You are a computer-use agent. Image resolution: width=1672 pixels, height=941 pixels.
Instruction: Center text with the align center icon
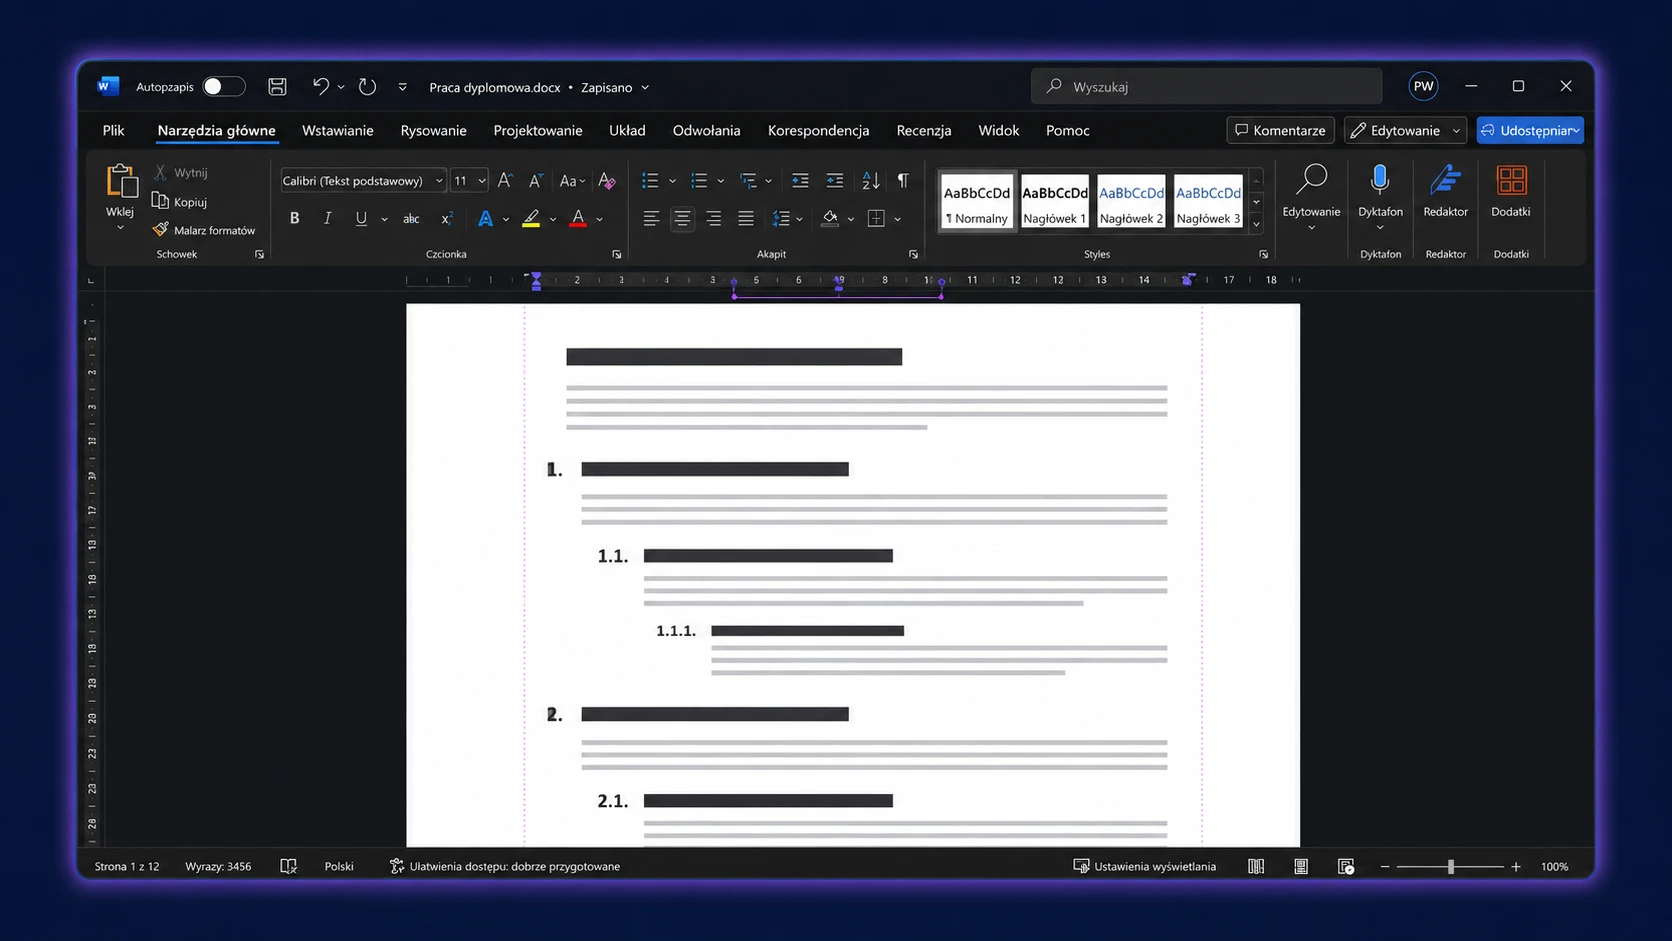[682, 218]
